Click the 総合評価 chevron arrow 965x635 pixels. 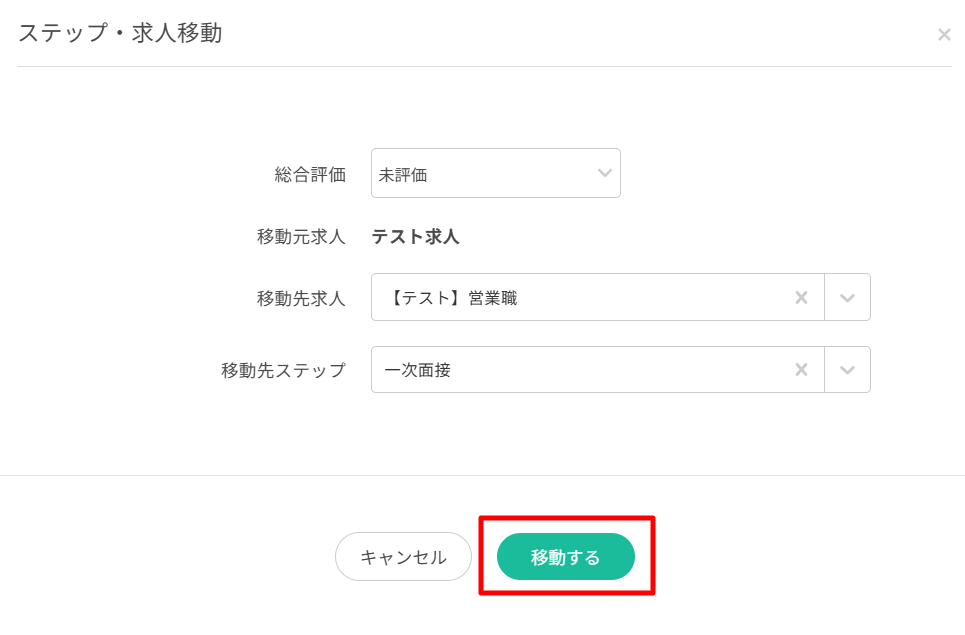(x=604, y=173)
